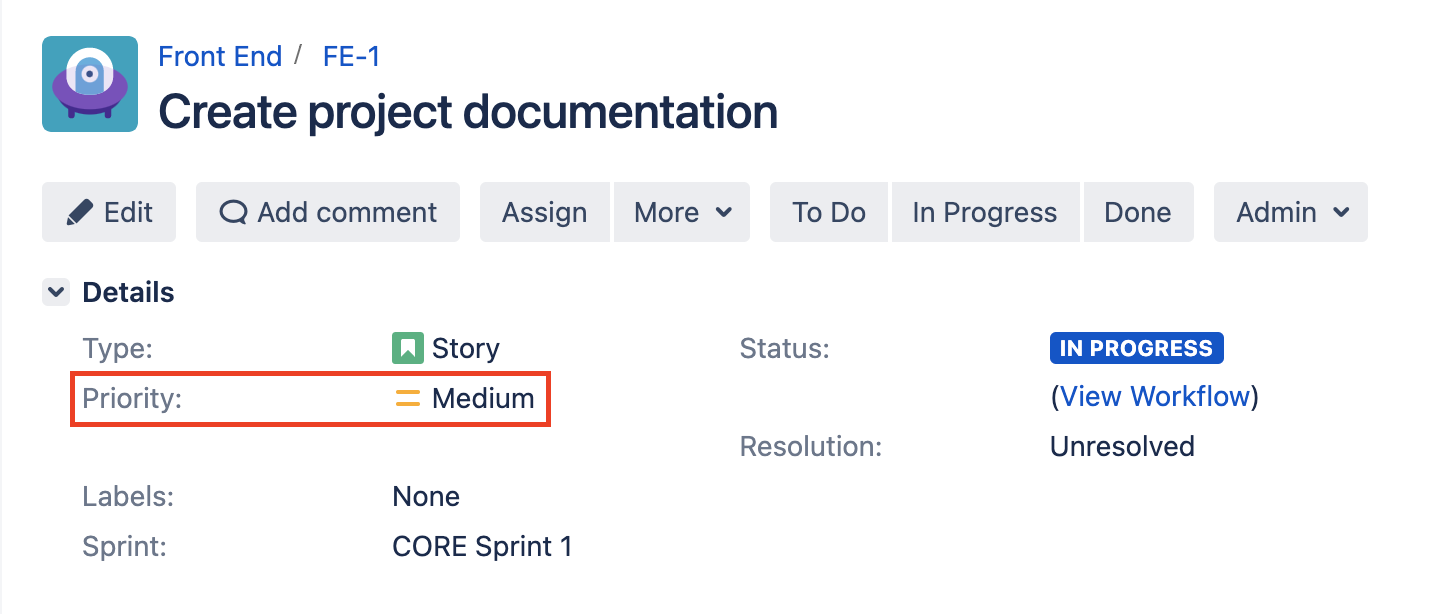This screenshot has width=1452, height=614.
Task: Click the Medium priority icon
Action: tap(407, 398)
